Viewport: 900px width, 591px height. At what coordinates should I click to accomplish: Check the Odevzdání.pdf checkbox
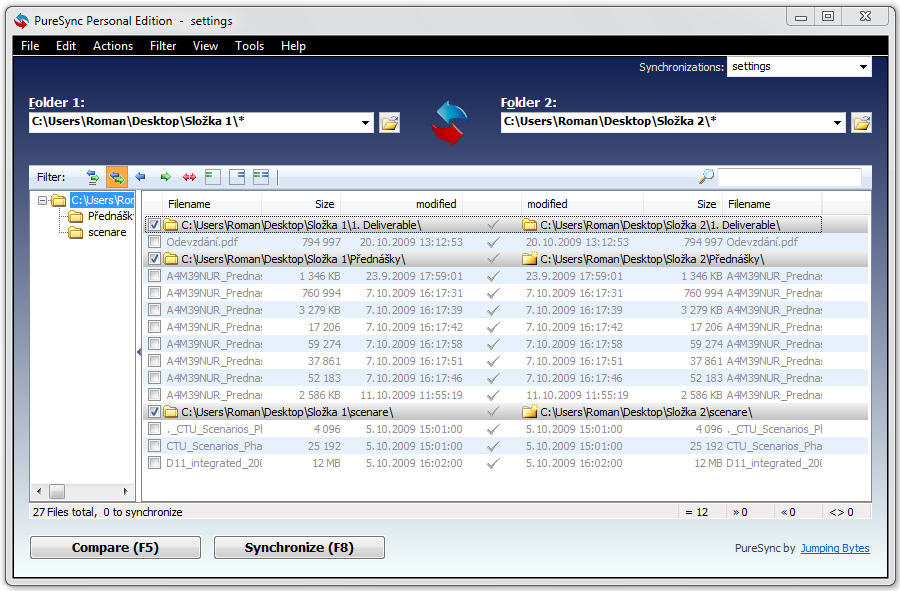154,242
